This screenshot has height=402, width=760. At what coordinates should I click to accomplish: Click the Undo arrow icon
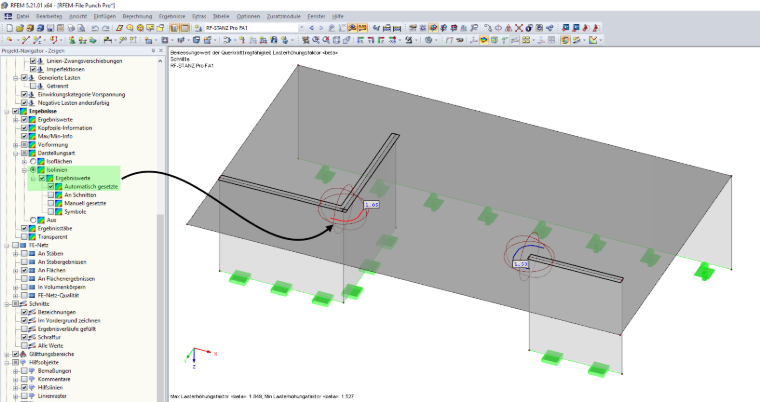coord(95,28)
